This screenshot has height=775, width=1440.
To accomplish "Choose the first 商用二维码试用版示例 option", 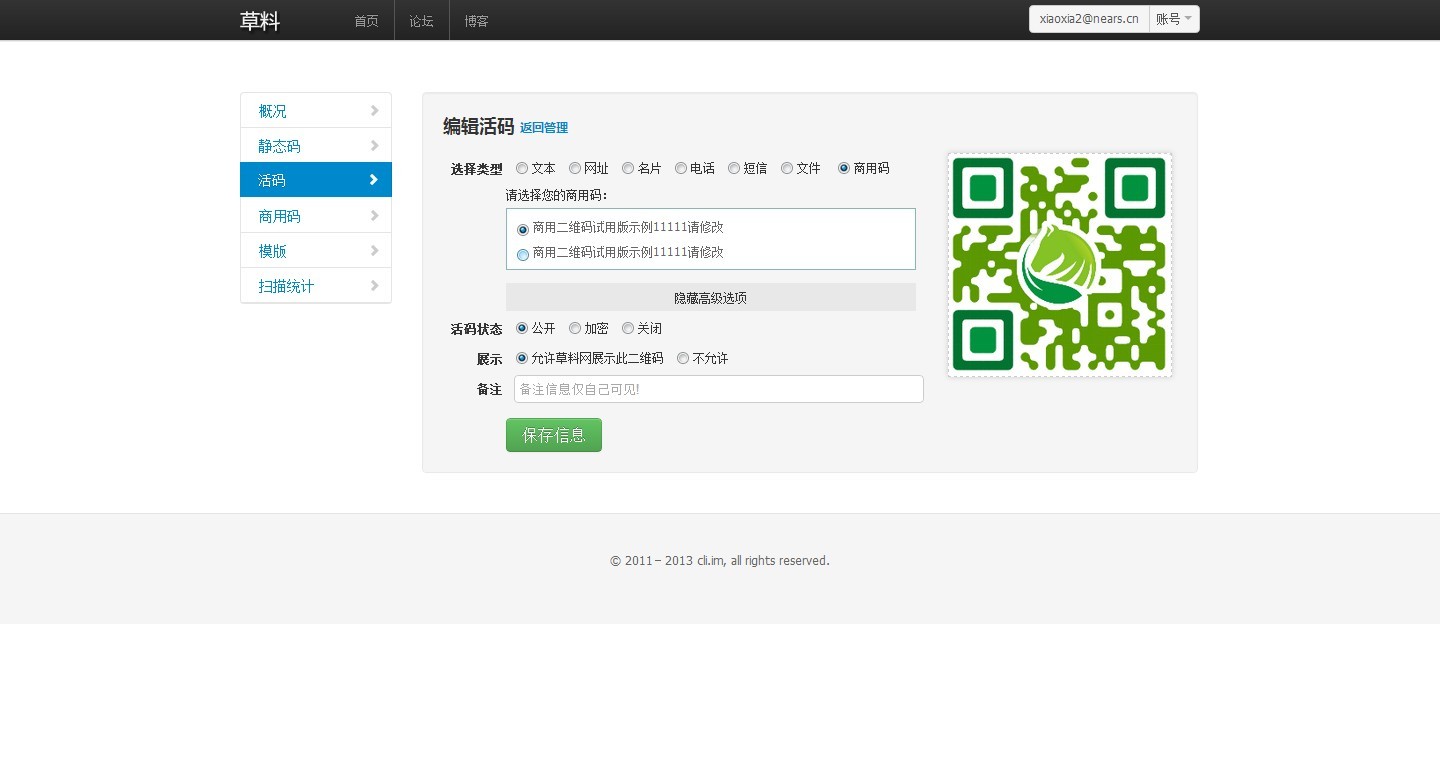I will click(523, 229).
